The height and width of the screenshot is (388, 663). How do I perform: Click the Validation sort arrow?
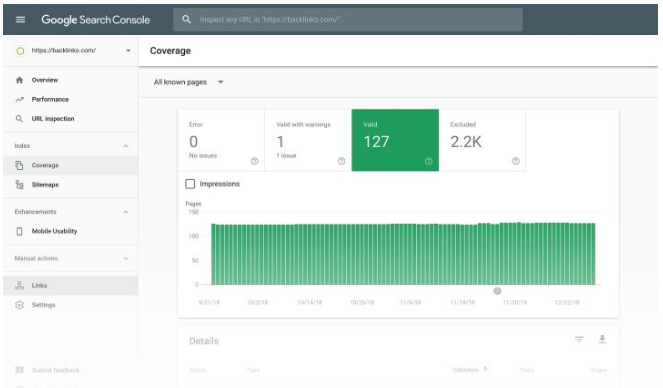coord(485,369)
